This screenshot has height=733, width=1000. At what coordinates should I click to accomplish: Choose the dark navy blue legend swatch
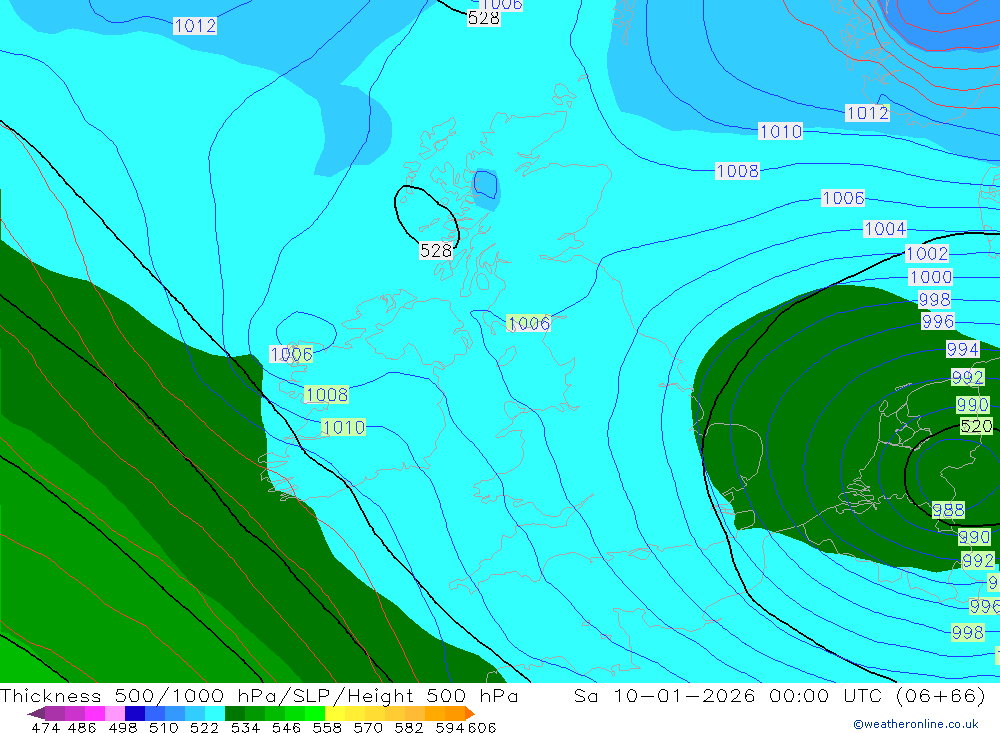click(135, 713)
